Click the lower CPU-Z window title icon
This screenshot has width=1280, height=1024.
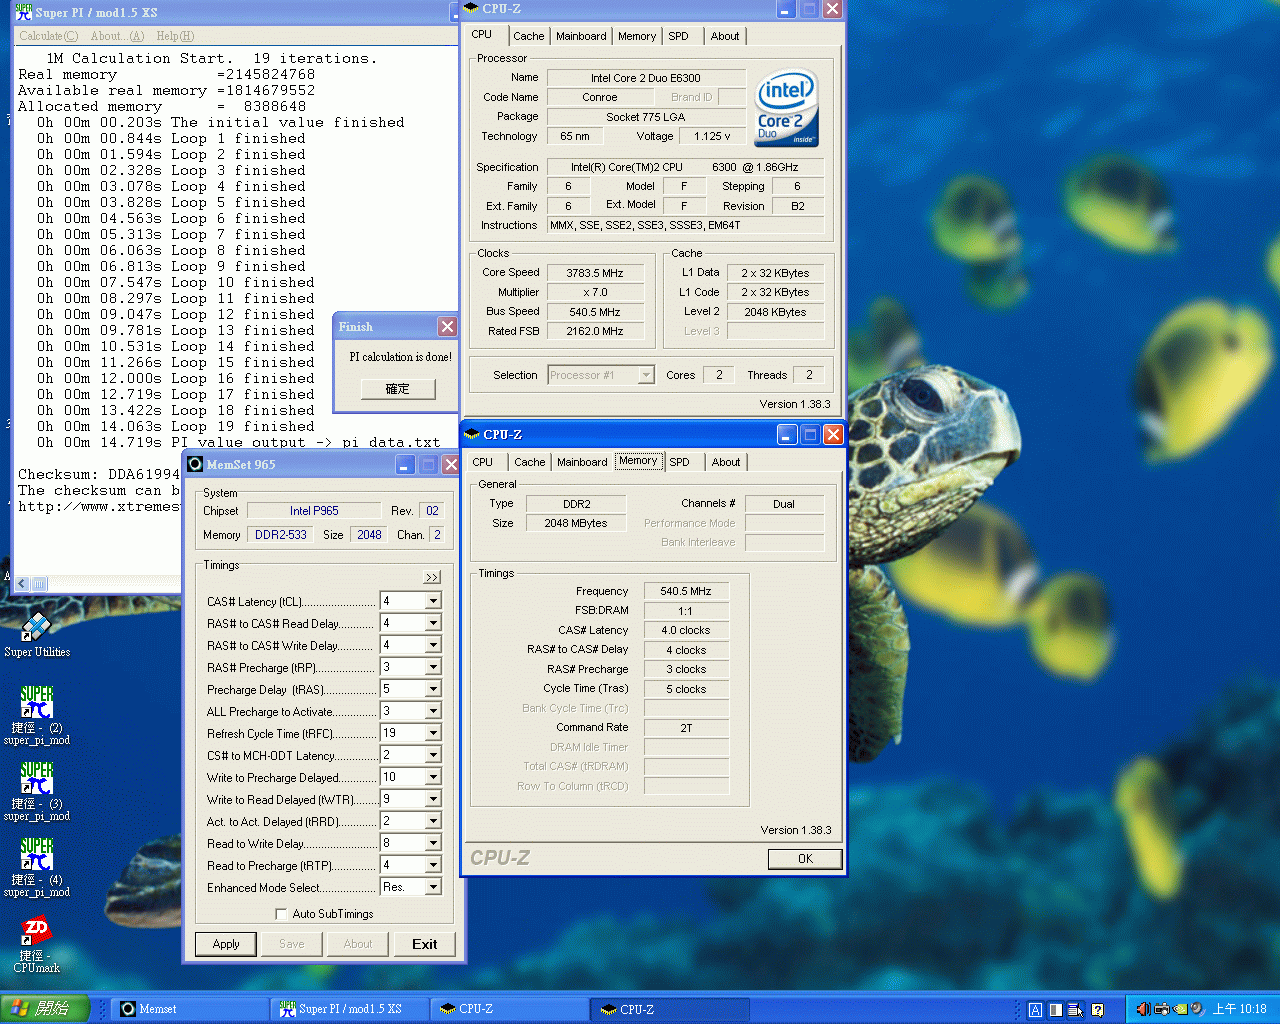(472, 434)
